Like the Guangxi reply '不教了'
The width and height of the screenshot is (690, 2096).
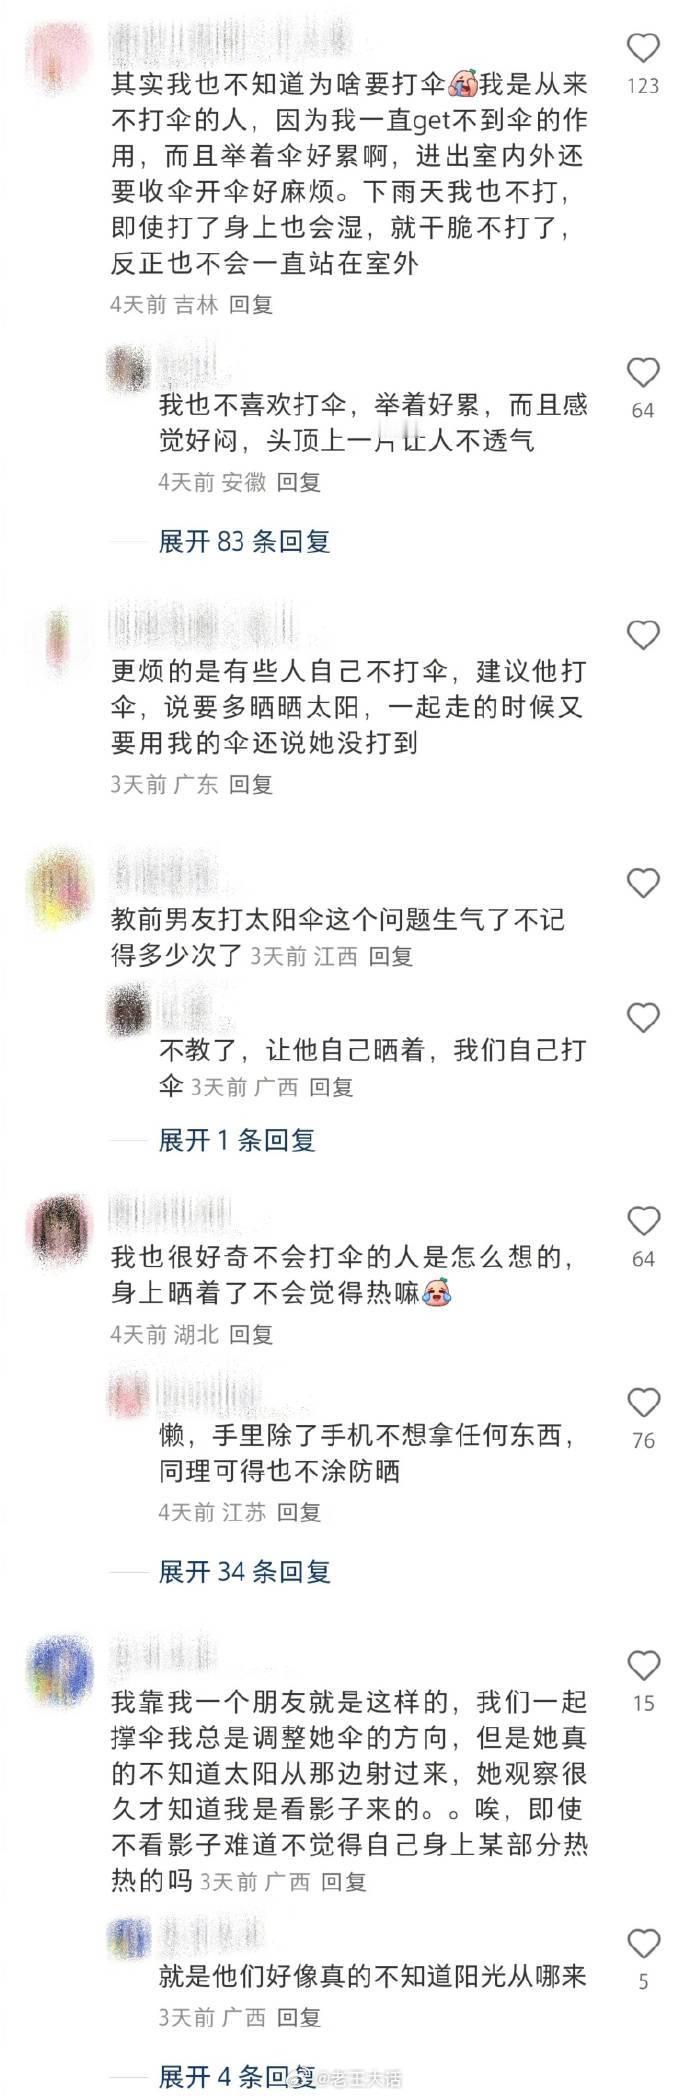coord(643,1018)
